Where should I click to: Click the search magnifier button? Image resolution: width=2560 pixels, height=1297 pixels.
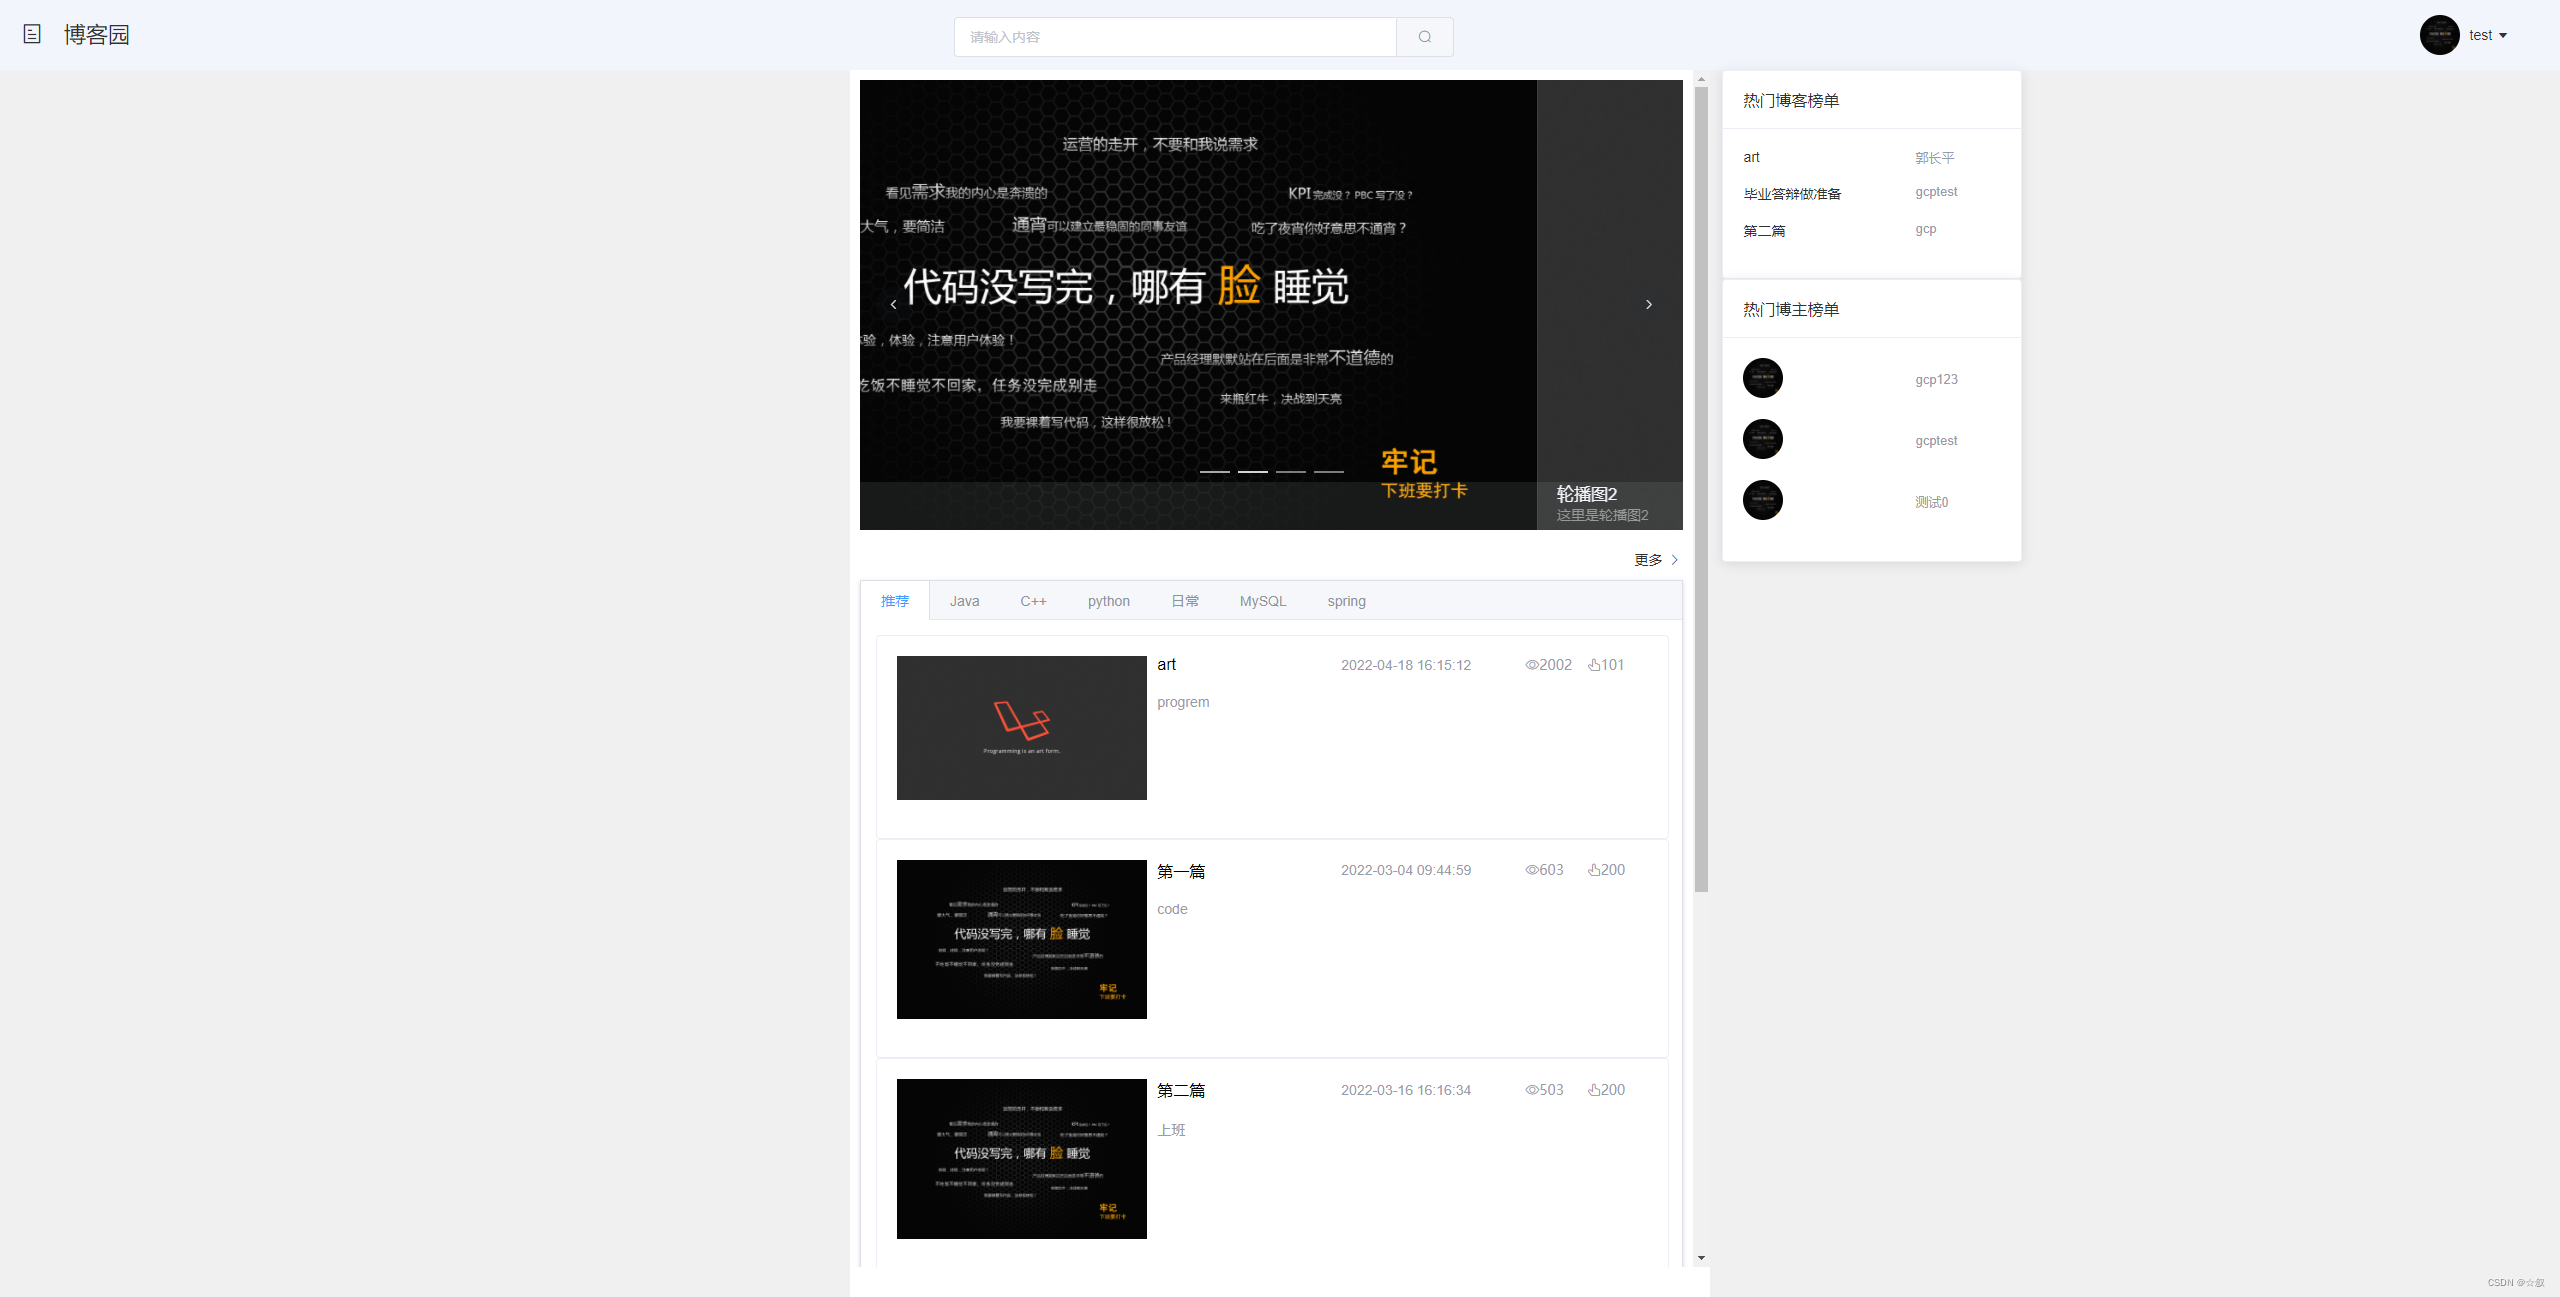click(1424, 37)
